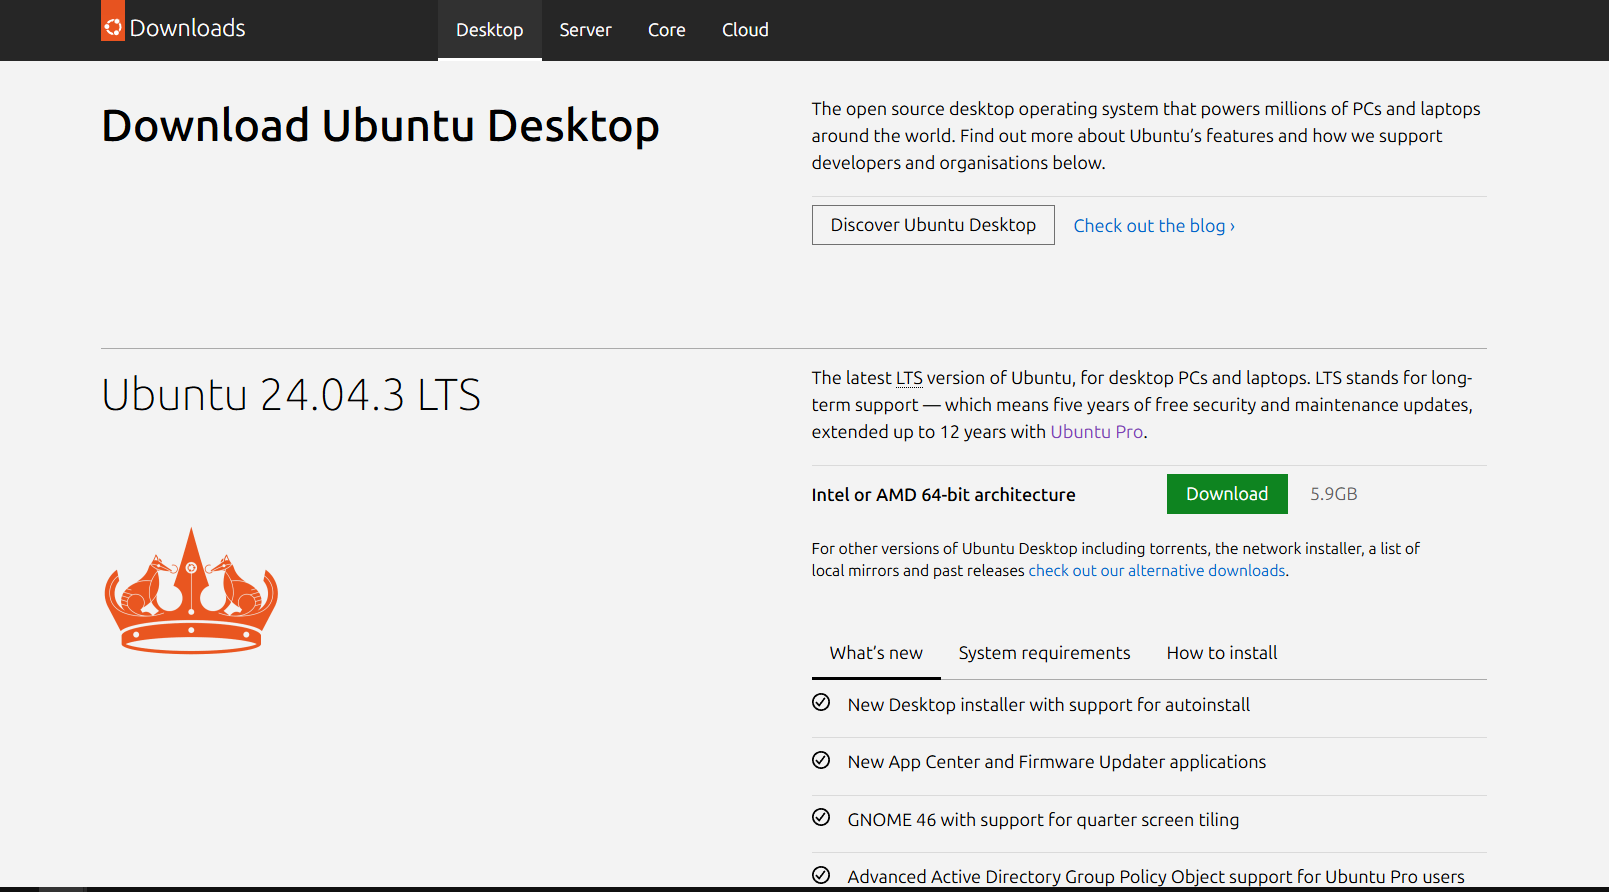Click checkmark icon beside Desktop installer autoinstall

(x=821, y=703)
